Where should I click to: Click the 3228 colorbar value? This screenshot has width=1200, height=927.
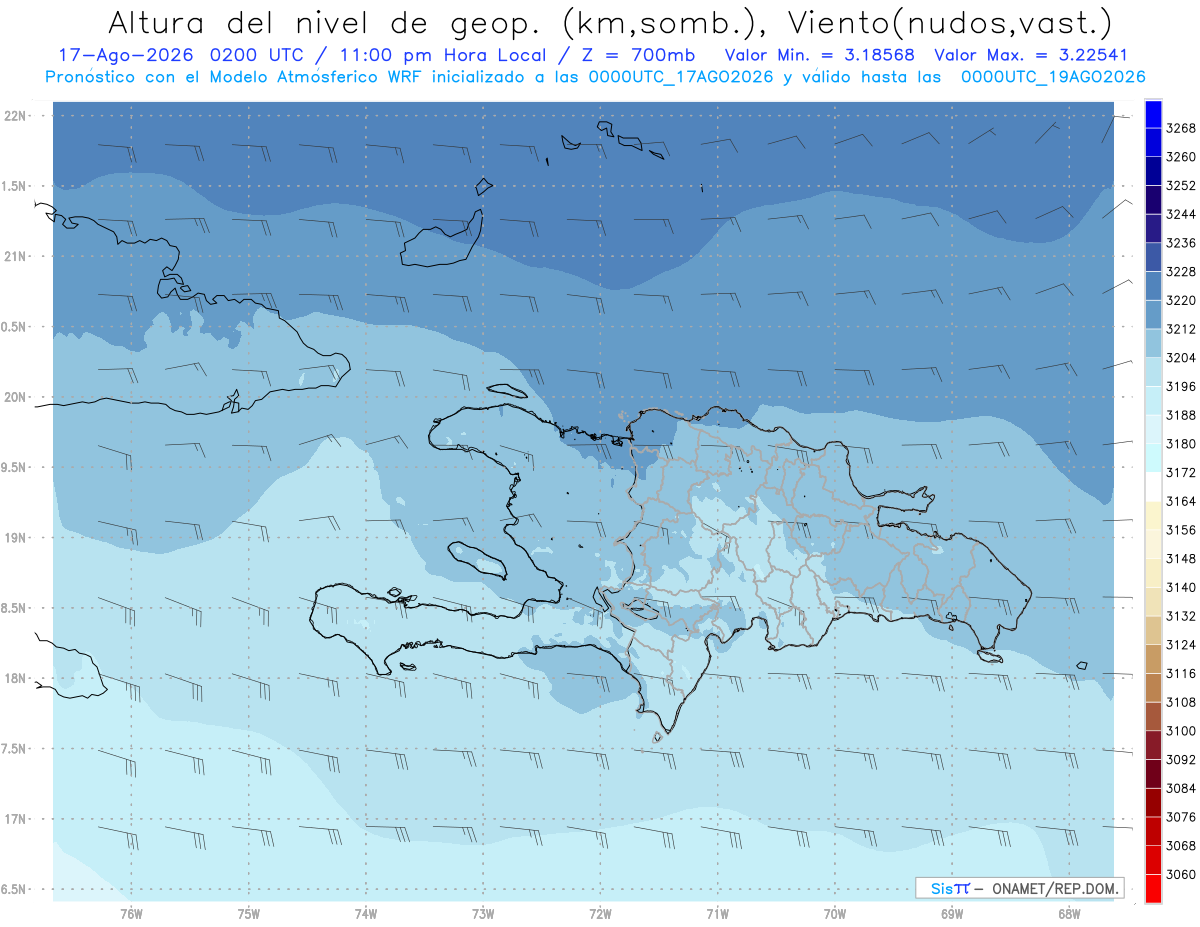(x=1181, y=271)
